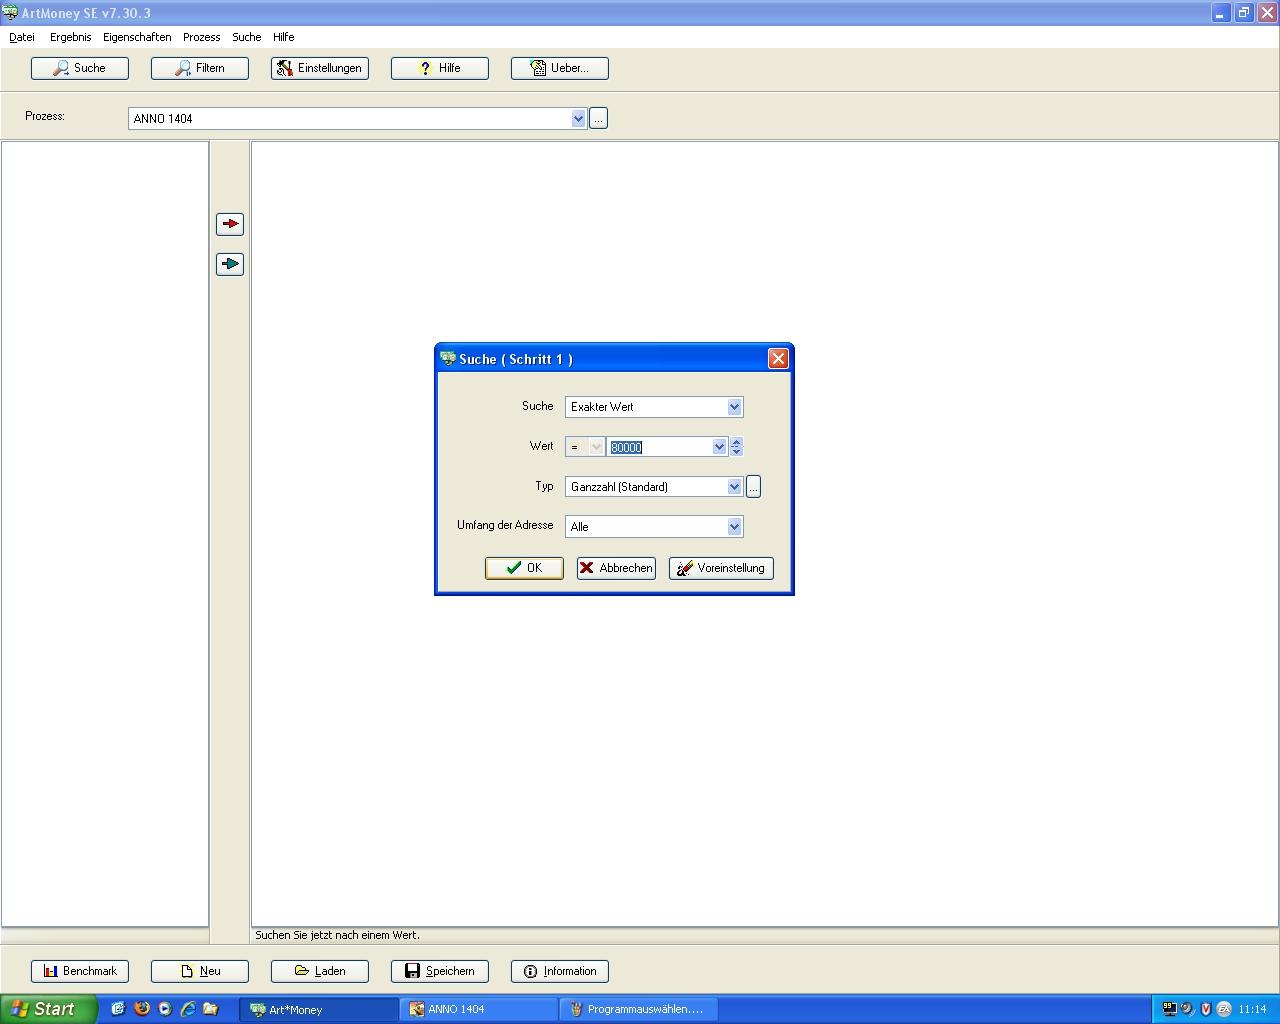This screenshot has height=1024, width=1280.
Task: Open the Suche menu in menu bar
Action: [x=247, y=37]
